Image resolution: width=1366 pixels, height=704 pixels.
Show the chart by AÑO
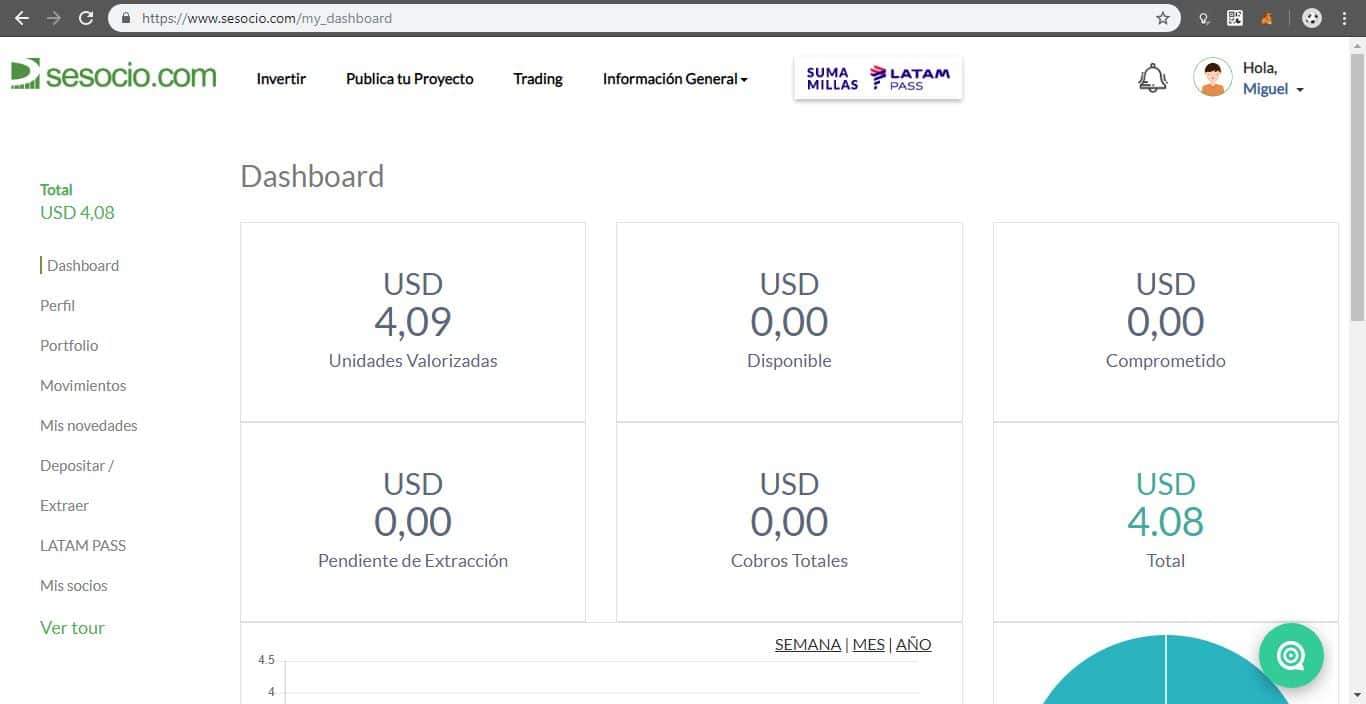tap(913, 644)
